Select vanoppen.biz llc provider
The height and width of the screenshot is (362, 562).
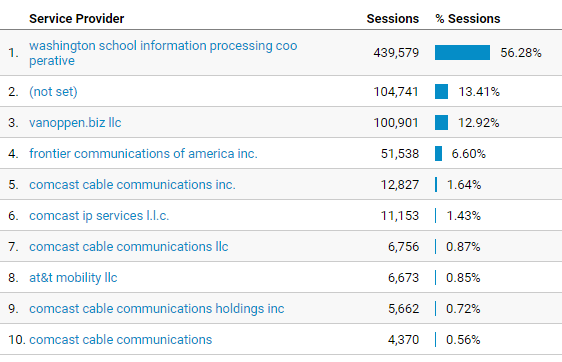[75, 123]
